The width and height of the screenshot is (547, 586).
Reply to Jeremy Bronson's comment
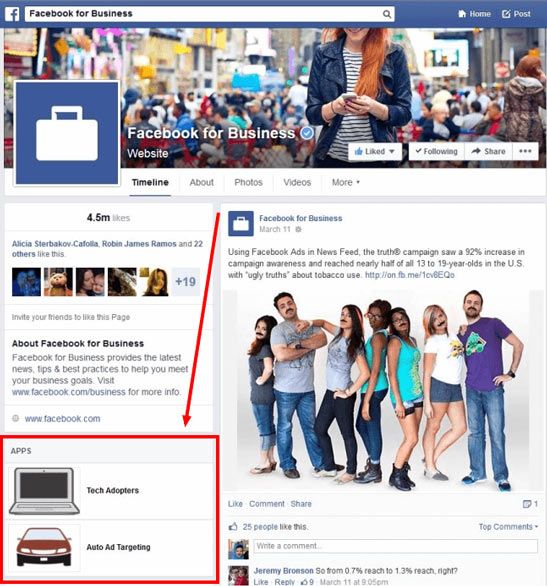tap(285, 582)
